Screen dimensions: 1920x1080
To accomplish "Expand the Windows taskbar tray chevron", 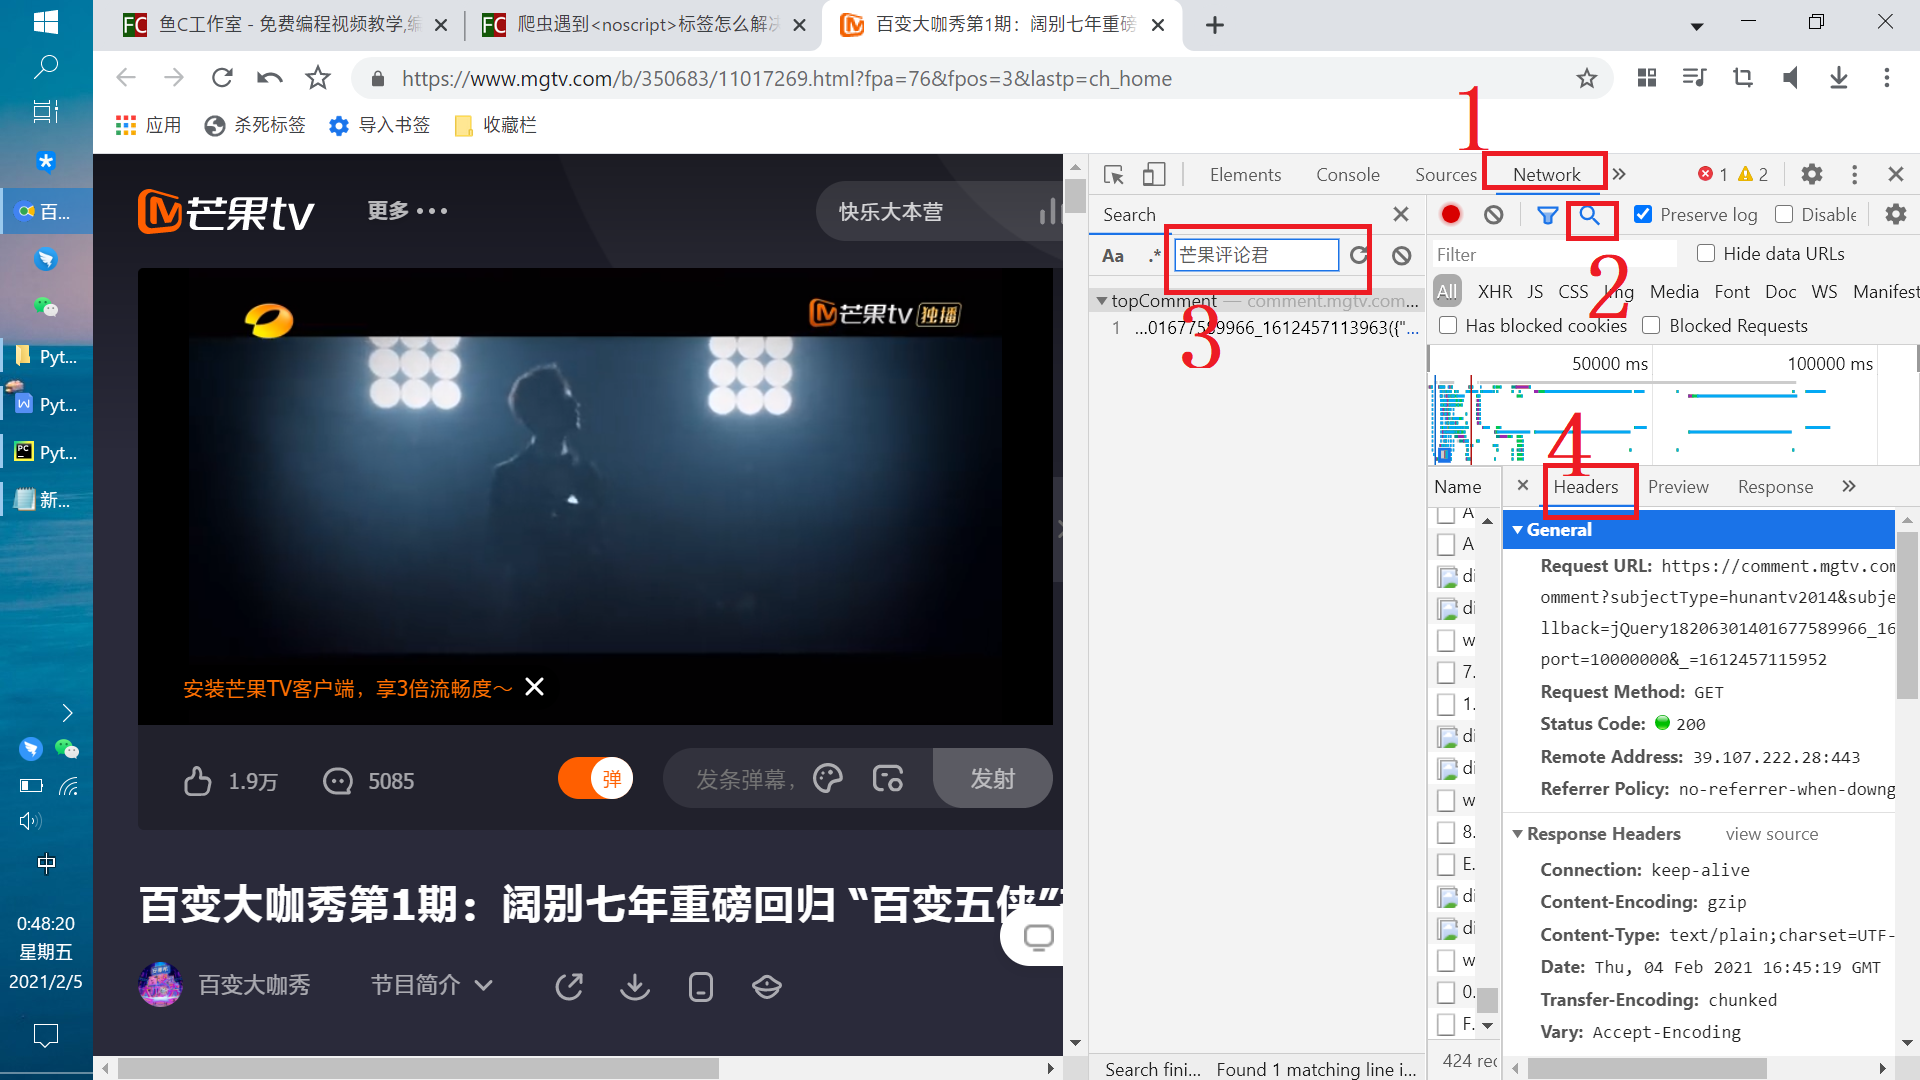I will tap(67, 713).
